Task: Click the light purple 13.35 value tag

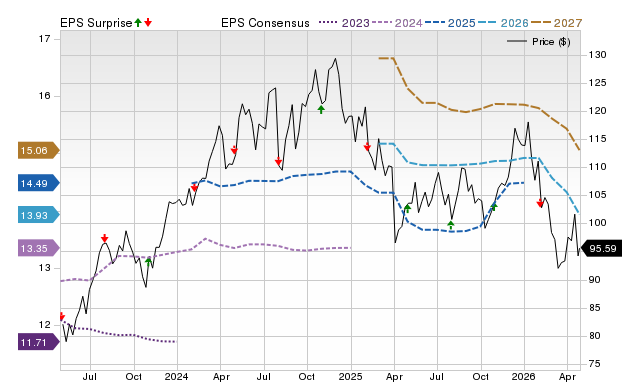Action: (39, 248)
